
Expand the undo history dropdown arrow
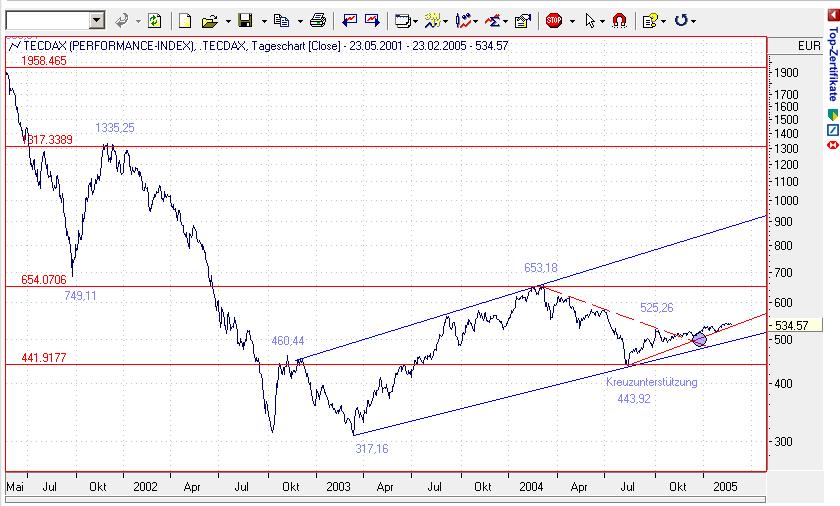click(138, 21)
